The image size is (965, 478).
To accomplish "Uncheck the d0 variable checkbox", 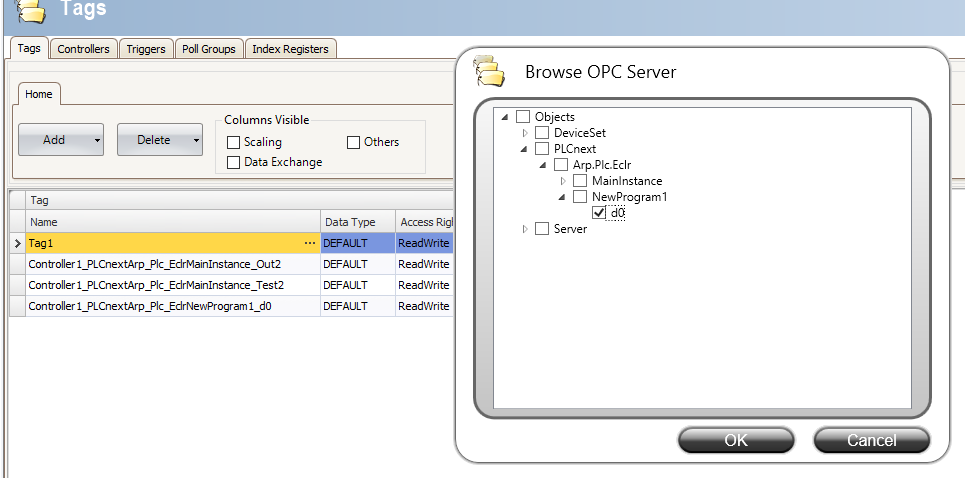I will pyautogui.click(x=599, y=213).
